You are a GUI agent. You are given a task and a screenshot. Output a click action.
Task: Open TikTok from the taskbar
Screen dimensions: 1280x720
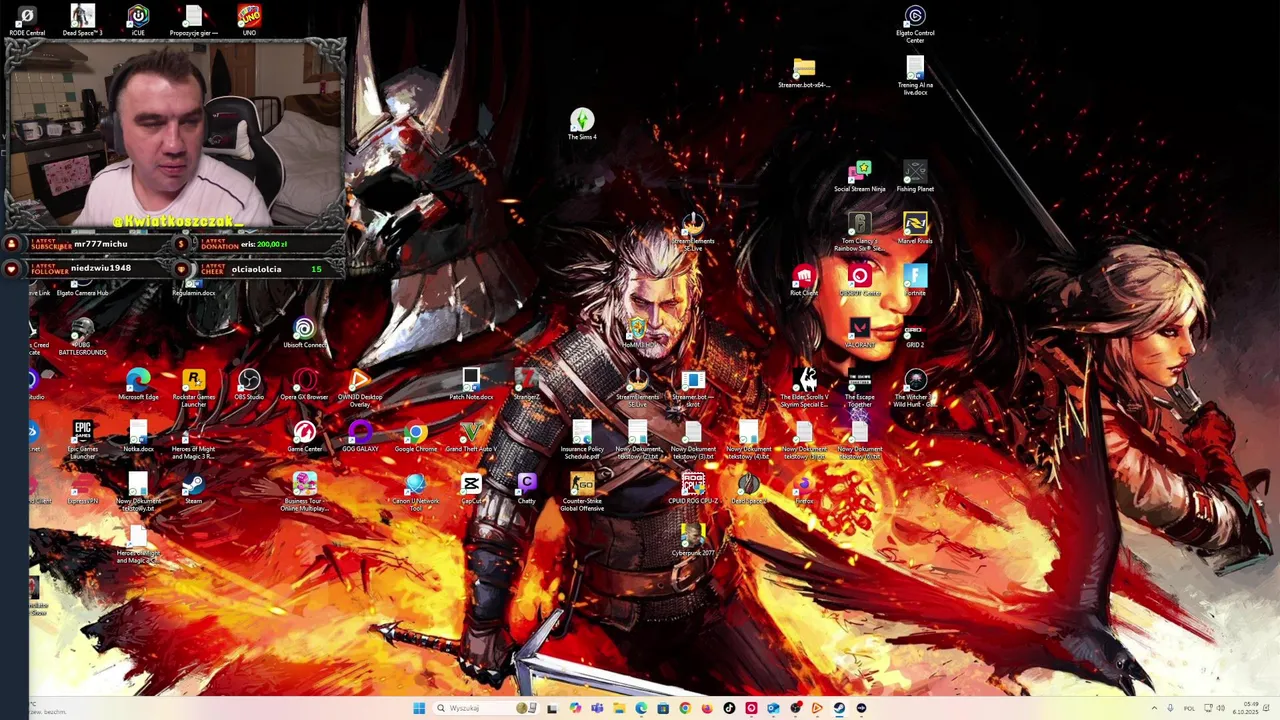tap(729, 708)
